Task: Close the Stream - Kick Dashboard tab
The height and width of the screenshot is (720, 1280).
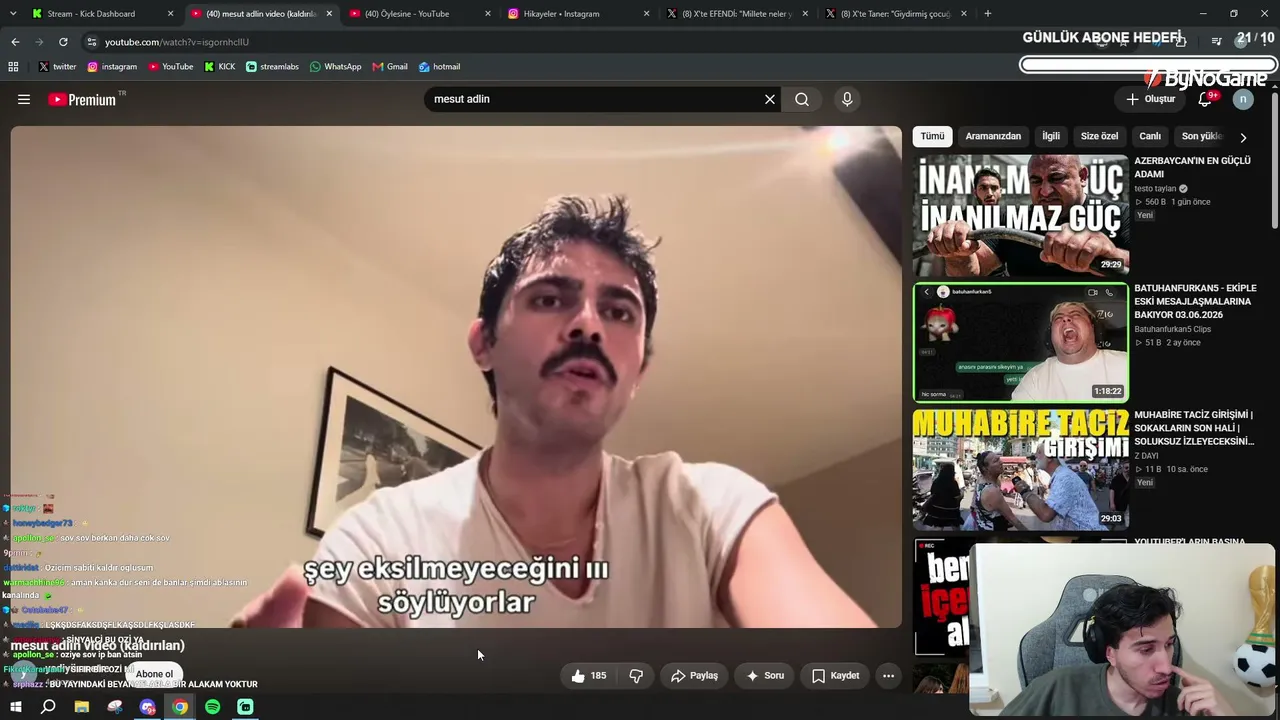Action: pos(170,14)
